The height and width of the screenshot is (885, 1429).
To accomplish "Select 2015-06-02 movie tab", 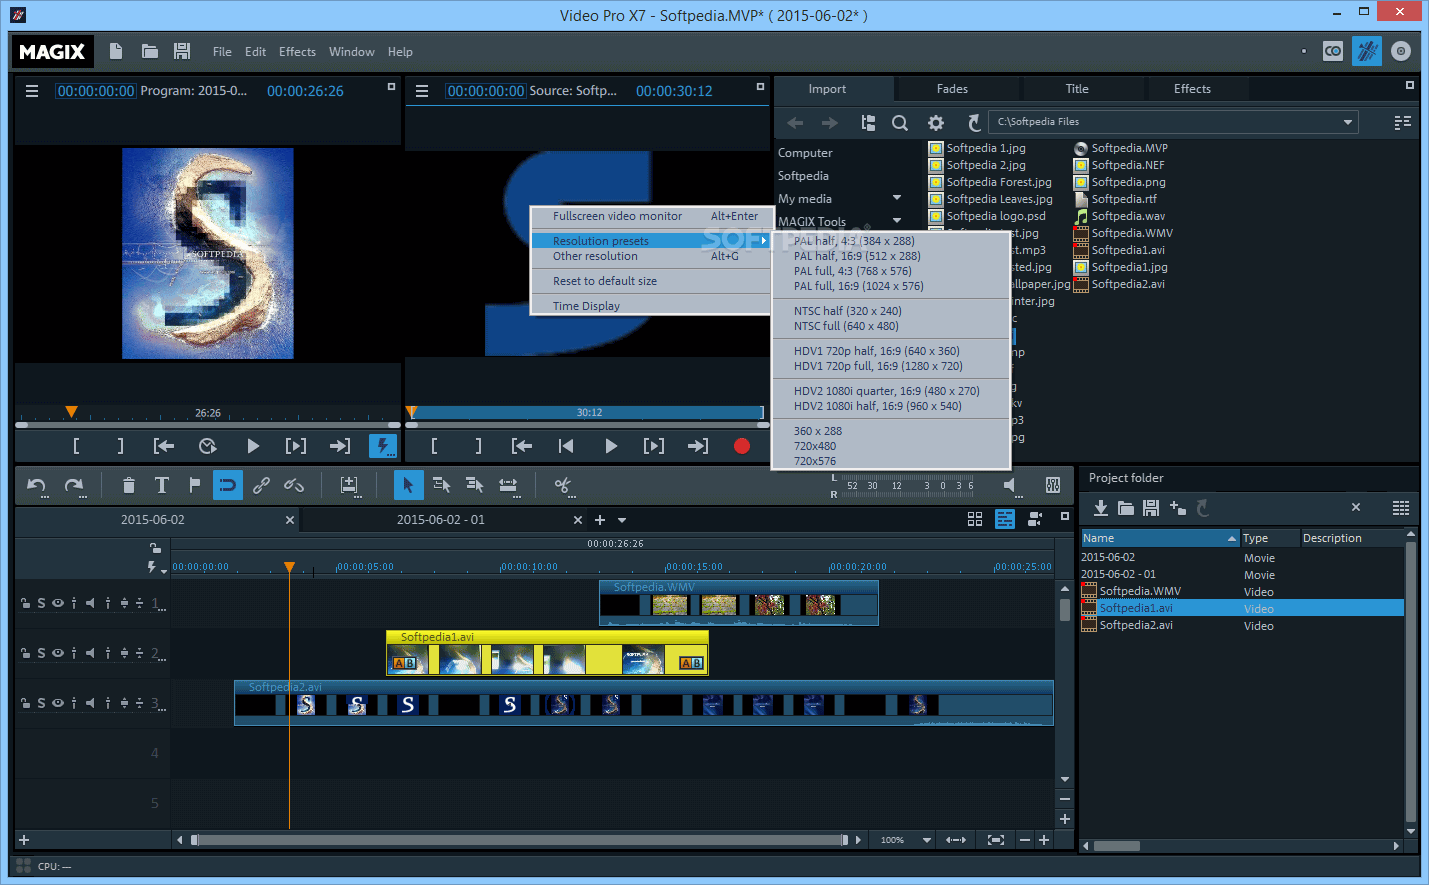I will (x=152, y=520).
